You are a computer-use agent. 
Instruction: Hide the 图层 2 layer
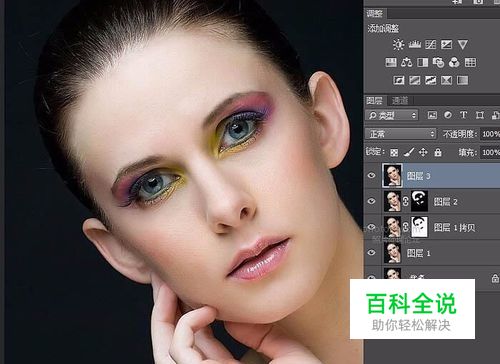point(372,201)
